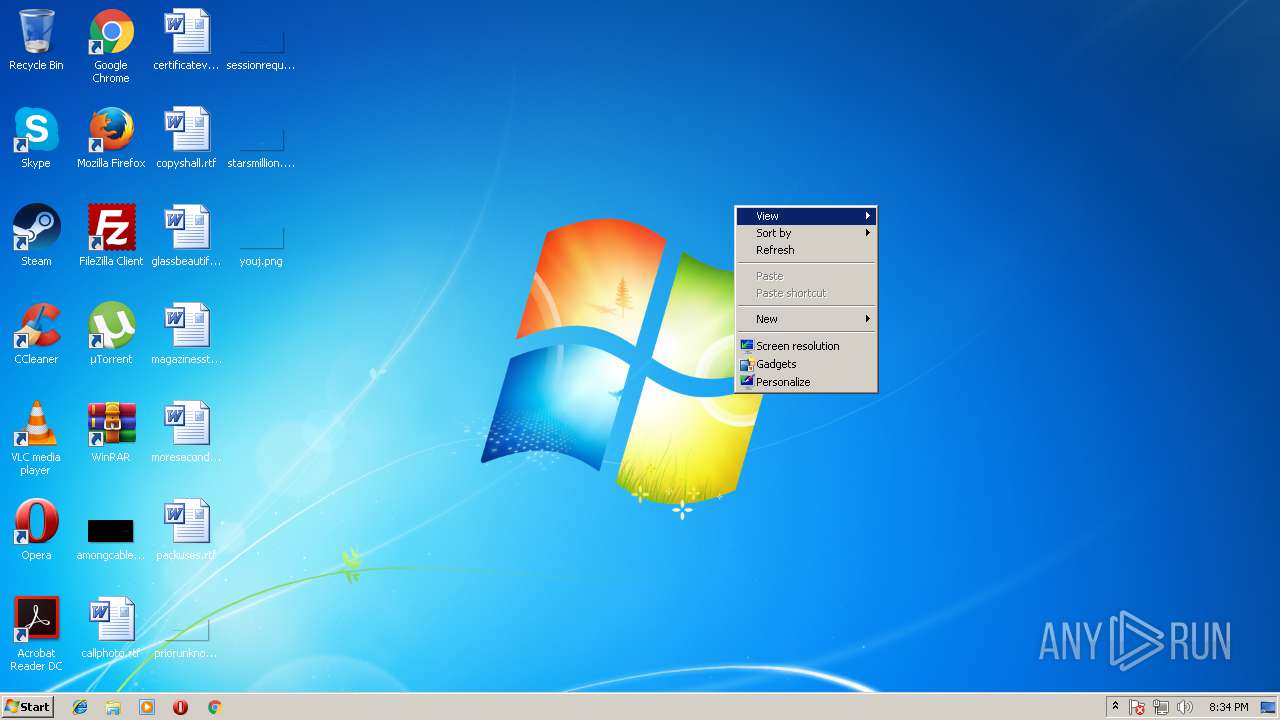Screen dimensions: 1280x720
Task: Open the volume speaker tray icon
Action: [x=1185, y=707]
